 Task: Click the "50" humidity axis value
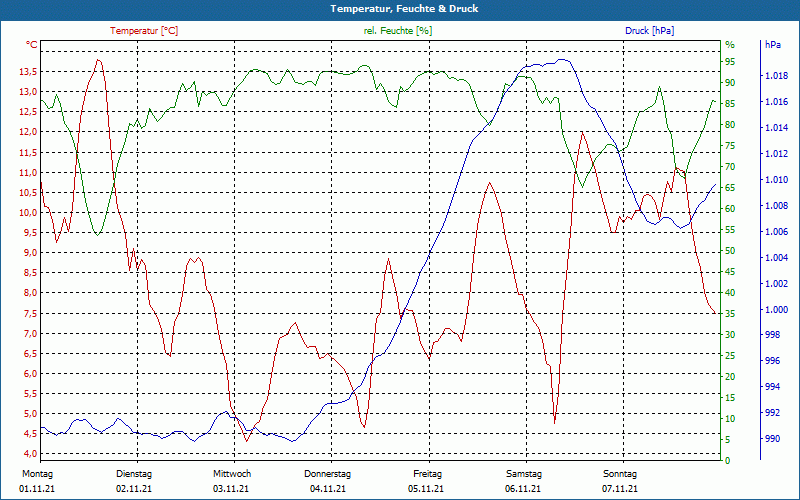click(x=730, y=251)
